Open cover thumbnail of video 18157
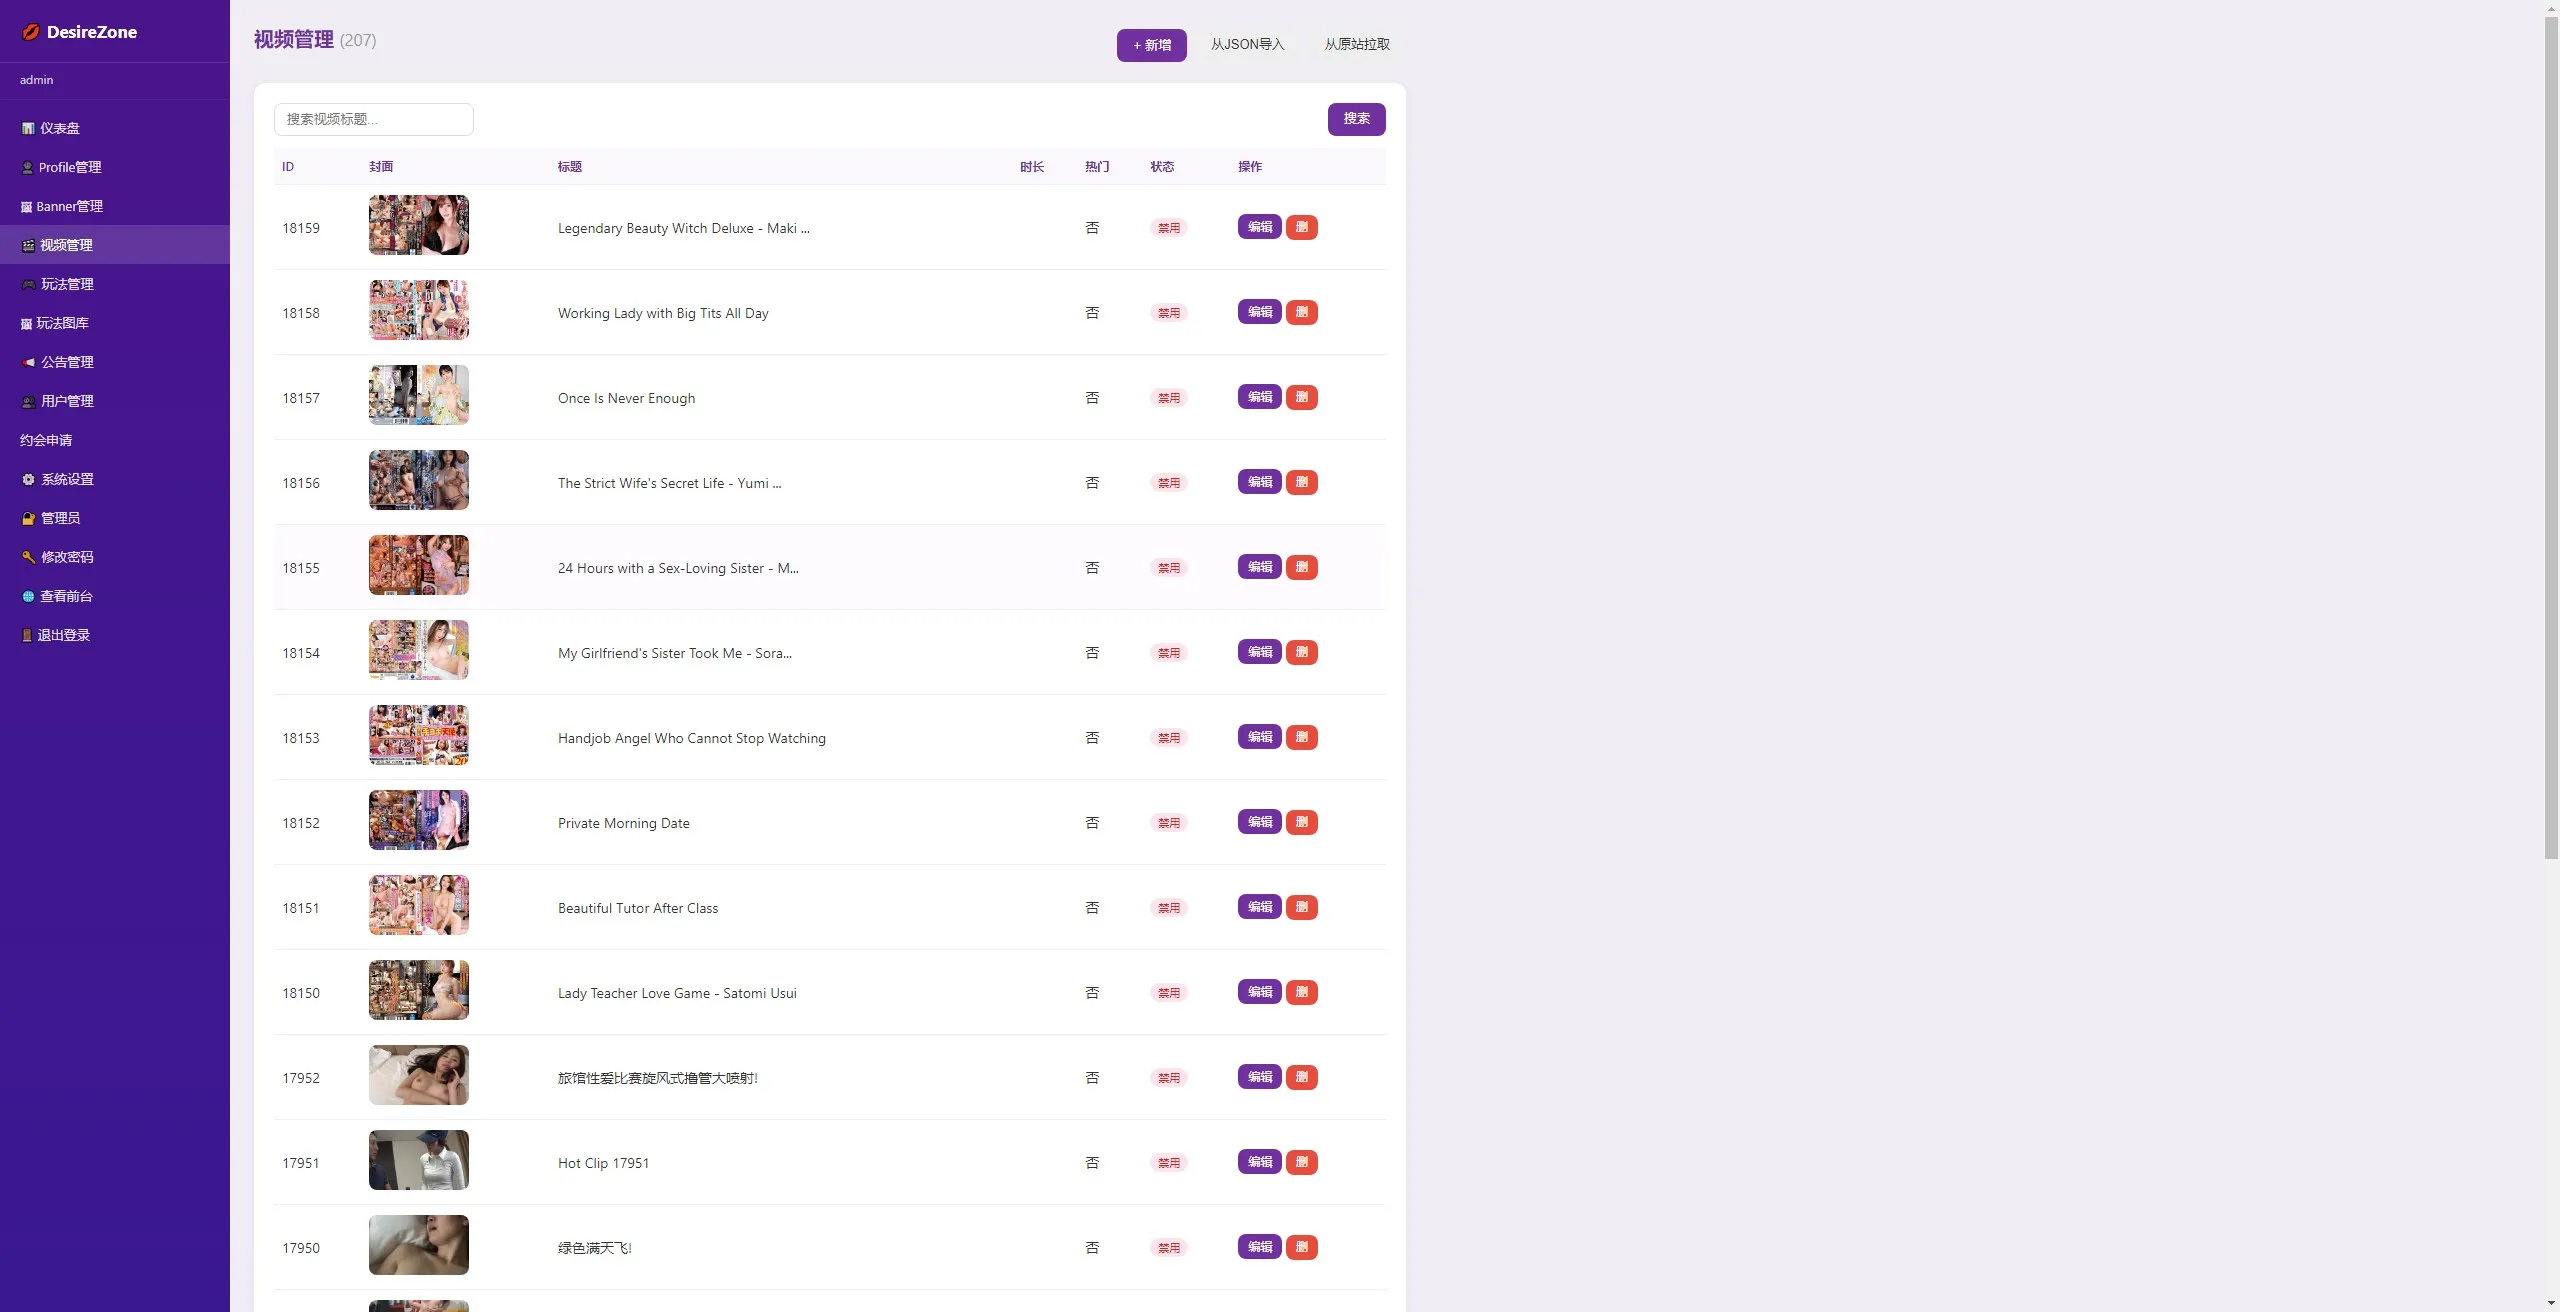 pos(418,395)
